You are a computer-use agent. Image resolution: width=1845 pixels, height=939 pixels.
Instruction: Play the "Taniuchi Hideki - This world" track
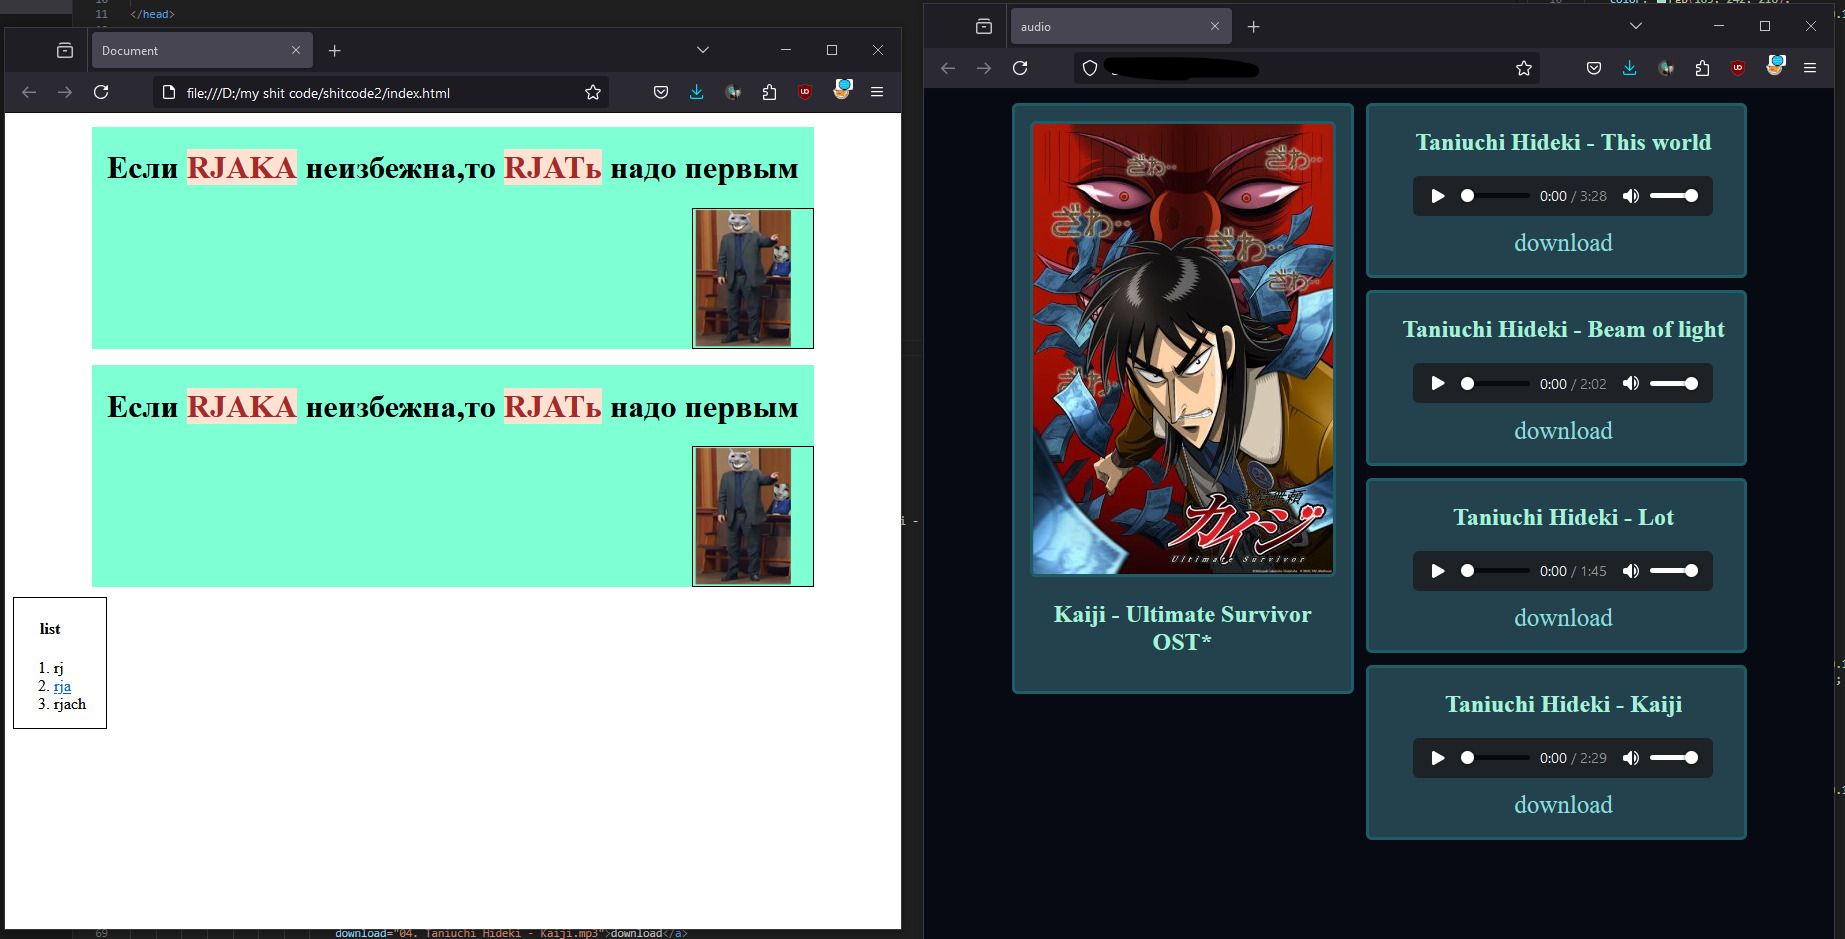click(x=1438, y=196)
